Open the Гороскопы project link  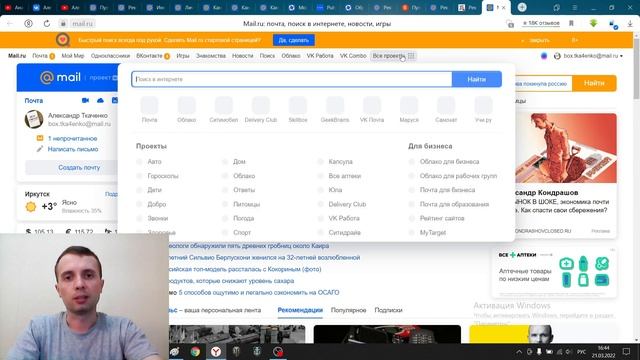[x=163, y=176]
